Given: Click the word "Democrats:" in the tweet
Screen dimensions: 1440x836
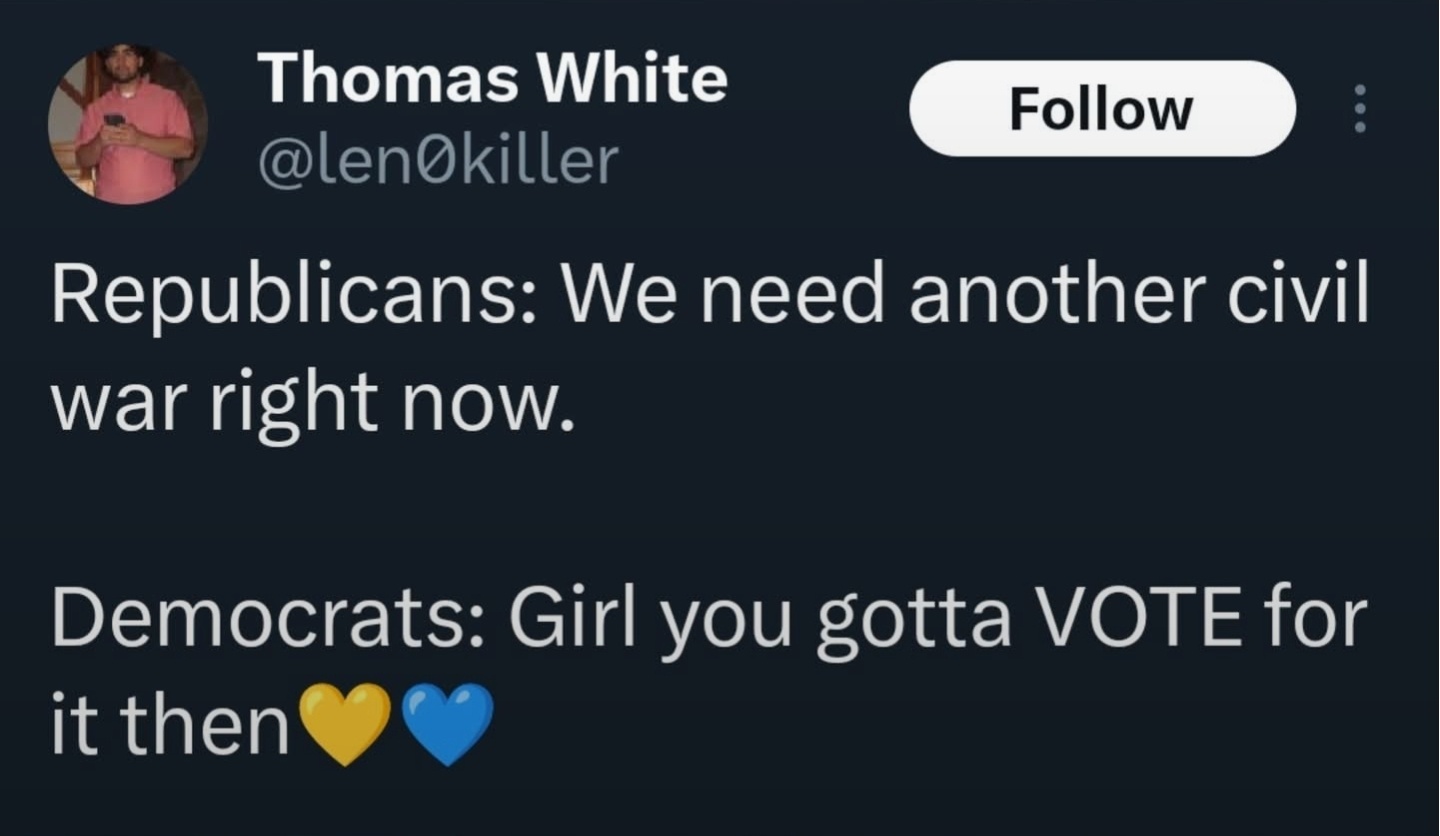Looking at the screenshot, I should coord(270,619).
